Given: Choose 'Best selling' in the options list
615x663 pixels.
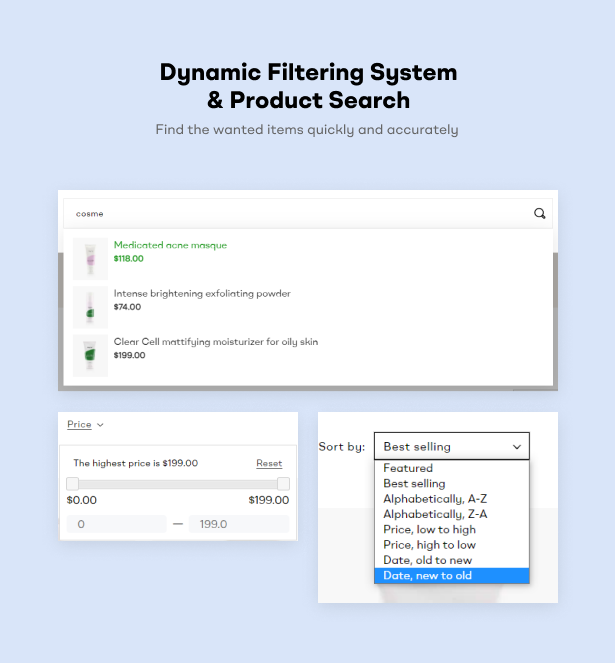Looking at the screenshot, I should [452, 483].
